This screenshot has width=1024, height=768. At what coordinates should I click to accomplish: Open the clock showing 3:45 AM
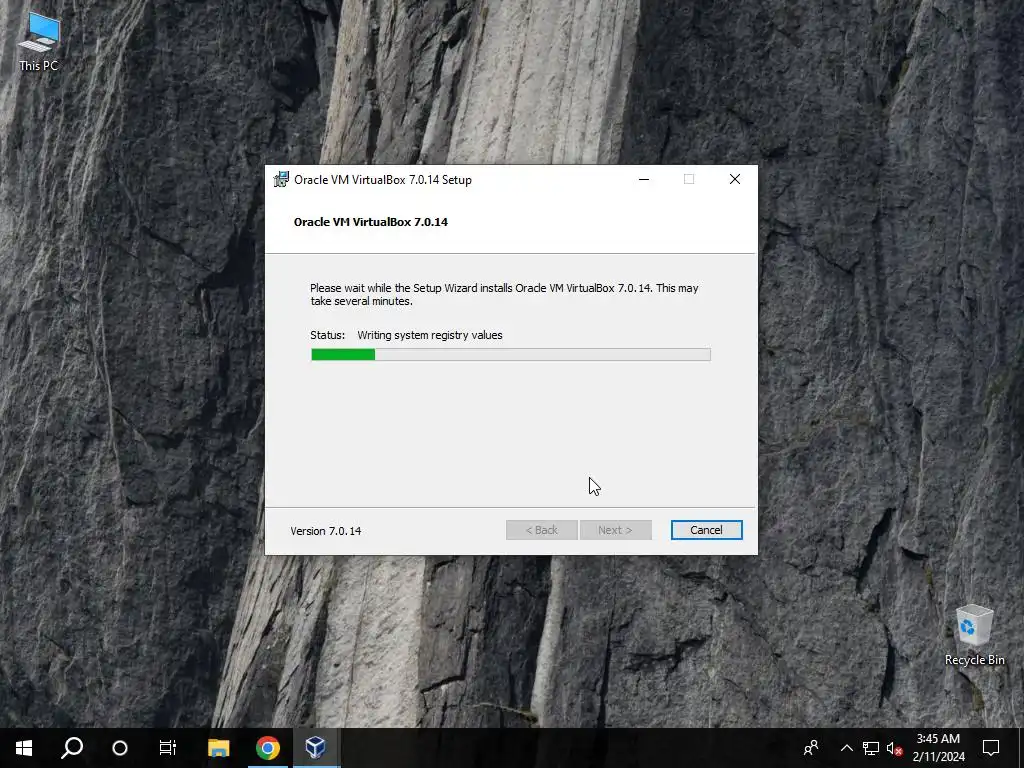tap(938, 748)
